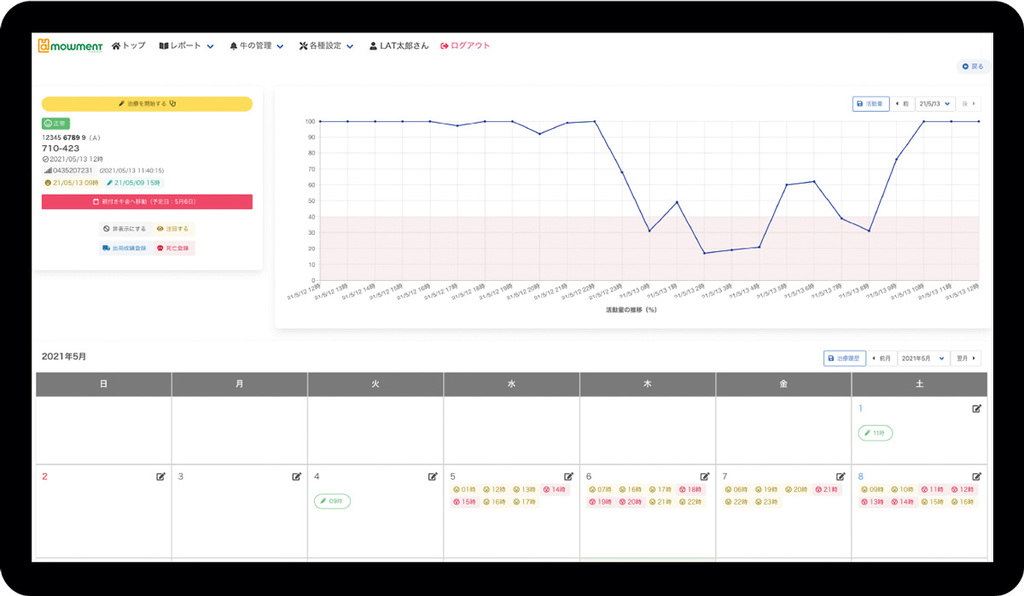Image resolution: width=1024 pixels, height=596 pixels.
Task: Click the green 09時 treatment badge on May 4
Action: click(x=331, y=501)
